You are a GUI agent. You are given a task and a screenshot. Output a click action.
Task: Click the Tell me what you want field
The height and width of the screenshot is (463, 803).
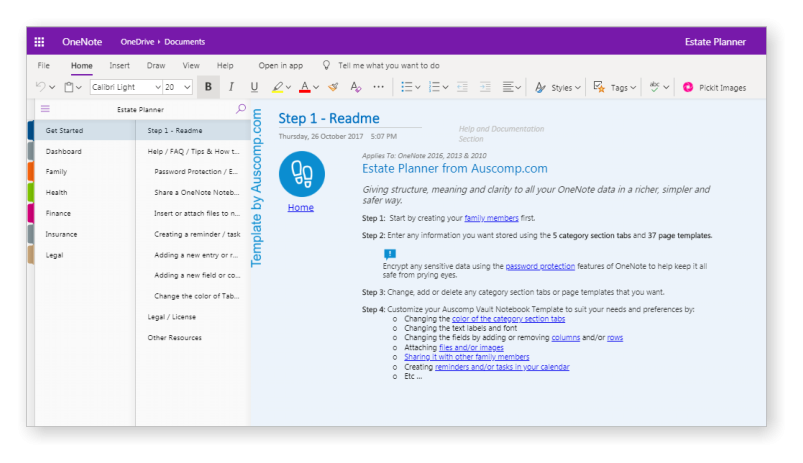[389, 66]
